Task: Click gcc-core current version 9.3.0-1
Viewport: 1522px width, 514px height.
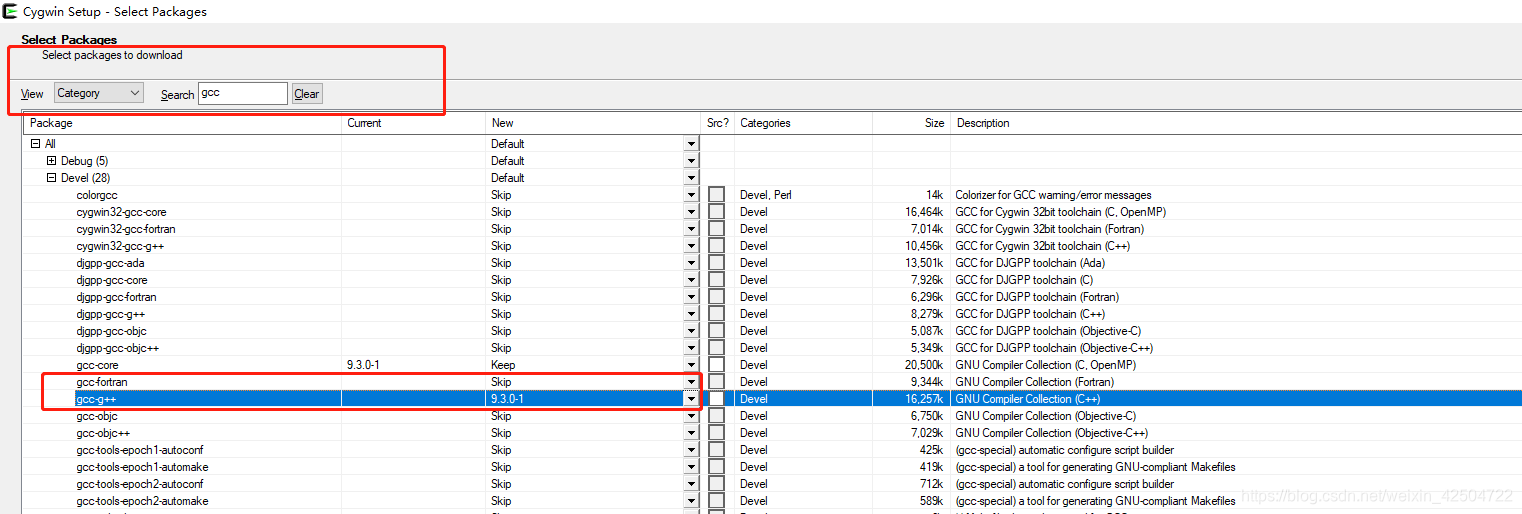Action: coord(364,365)
